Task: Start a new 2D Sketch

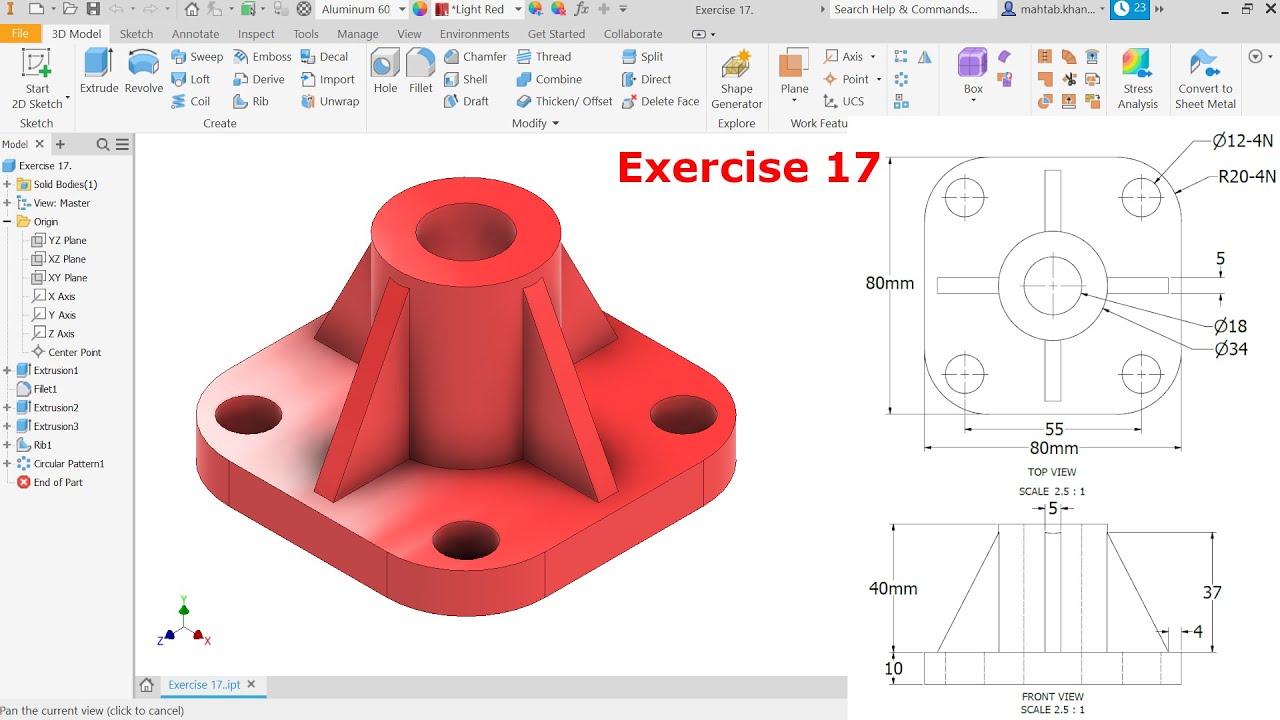Action: tap(37, 78)
